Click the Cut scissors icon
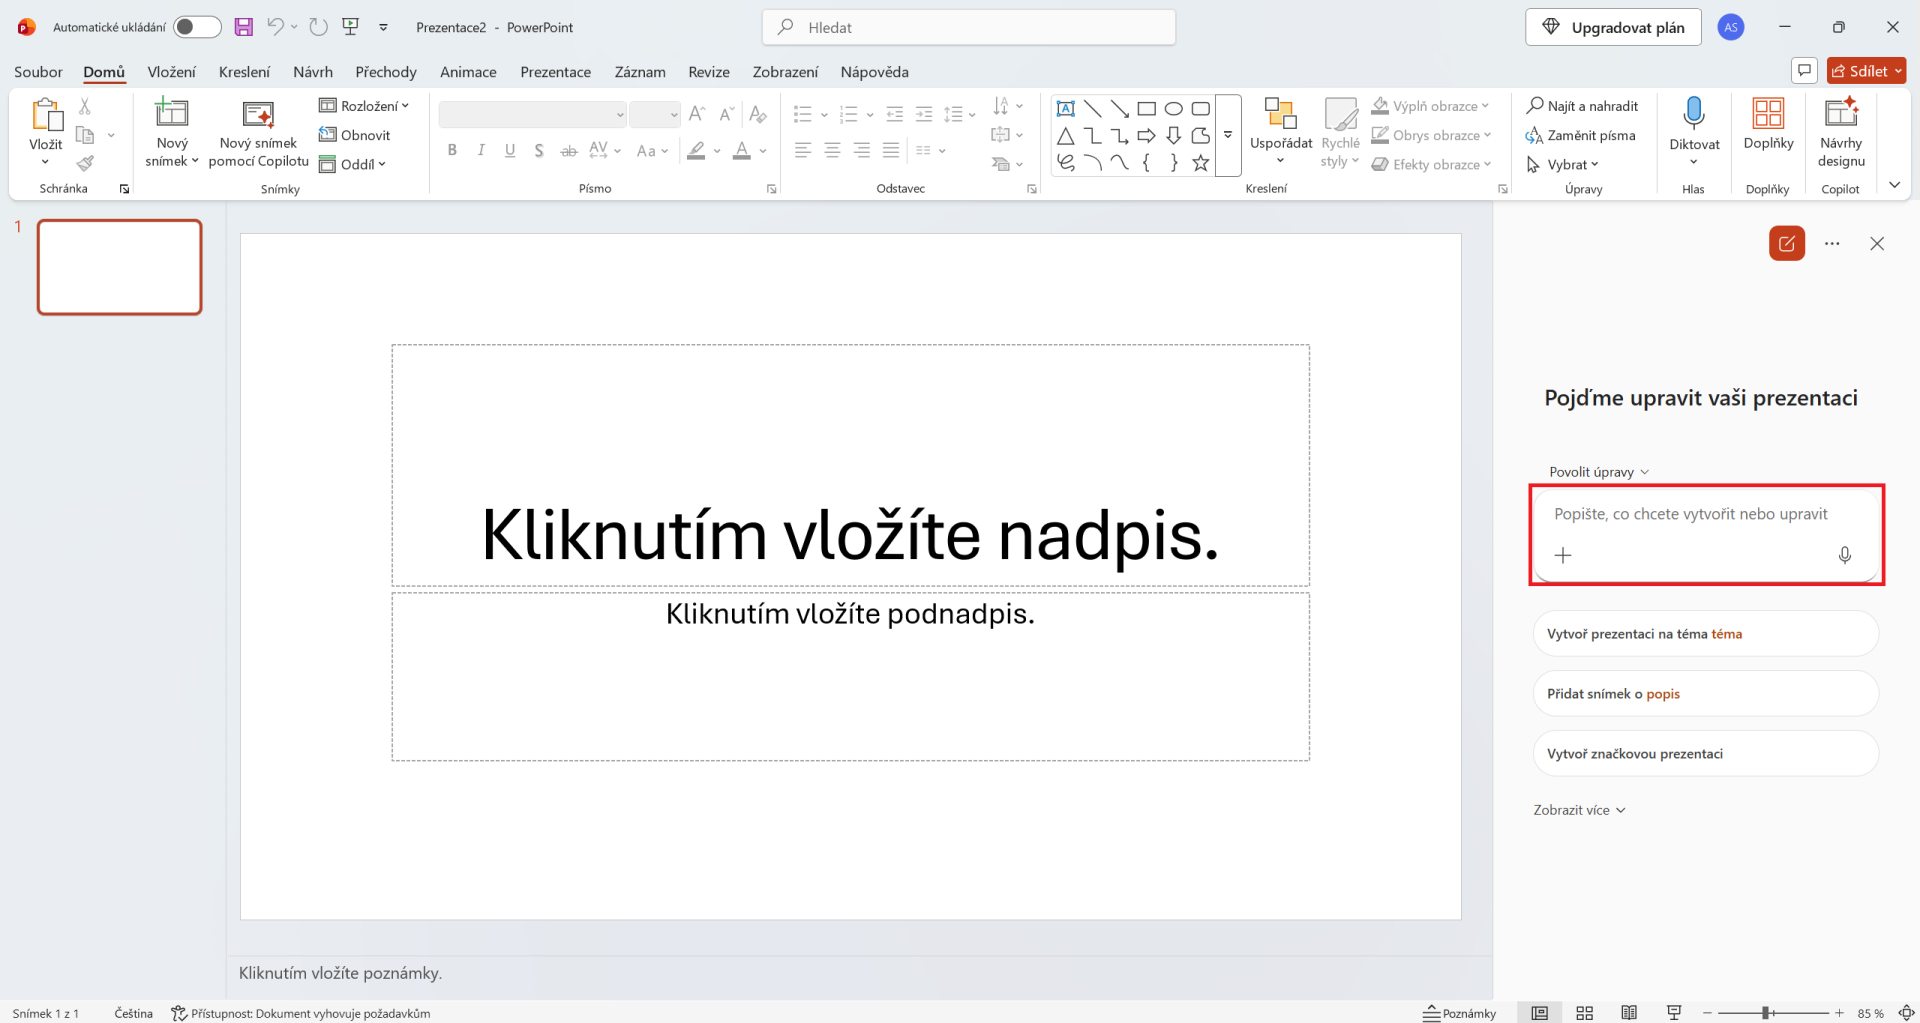The height and width of the screenshot is (1023, 1920). (x=85, y=106)
